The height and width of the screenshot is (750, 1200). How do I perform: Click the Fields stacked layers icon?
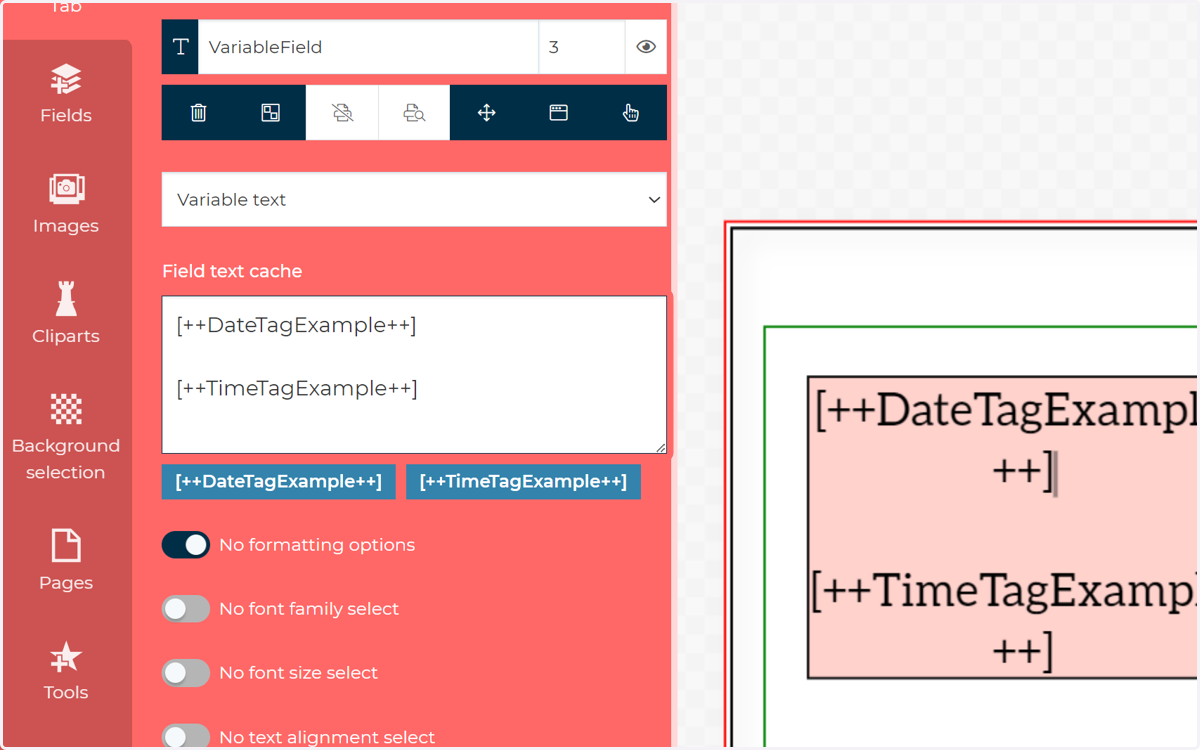[x=66, y=79]
